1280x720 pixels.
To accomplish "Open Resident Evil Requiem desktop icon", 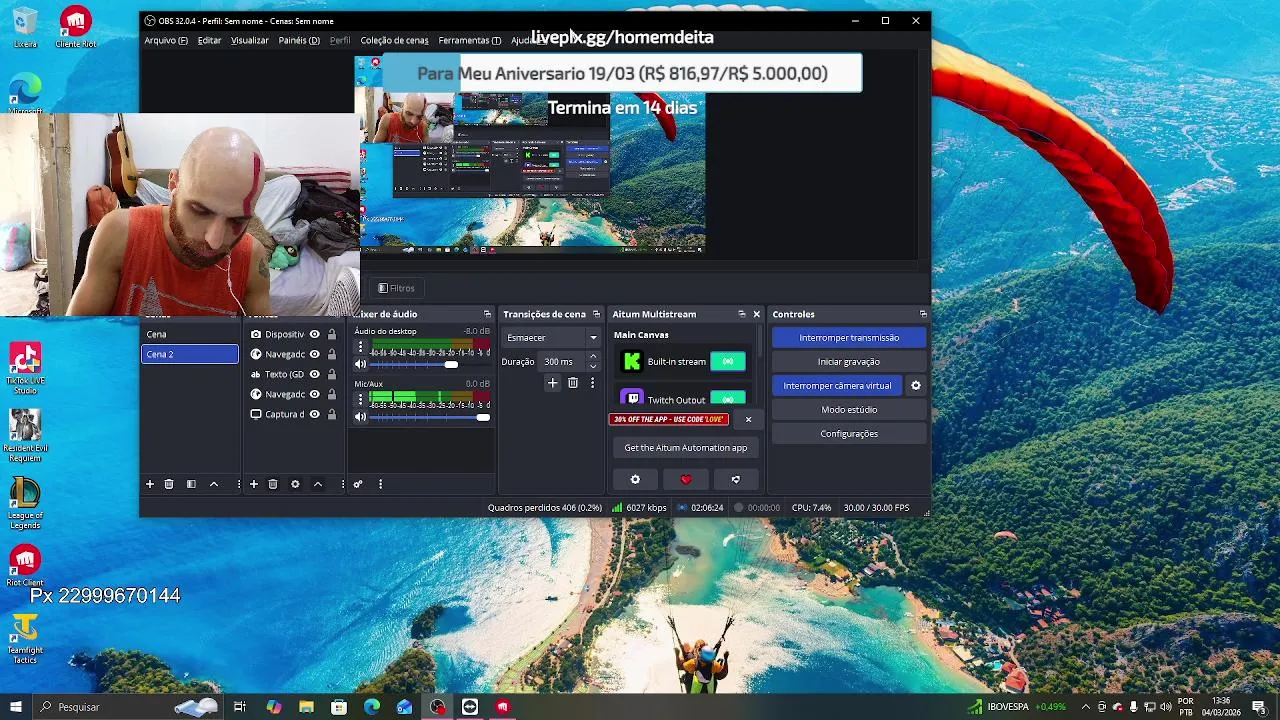I will point(25,435).
